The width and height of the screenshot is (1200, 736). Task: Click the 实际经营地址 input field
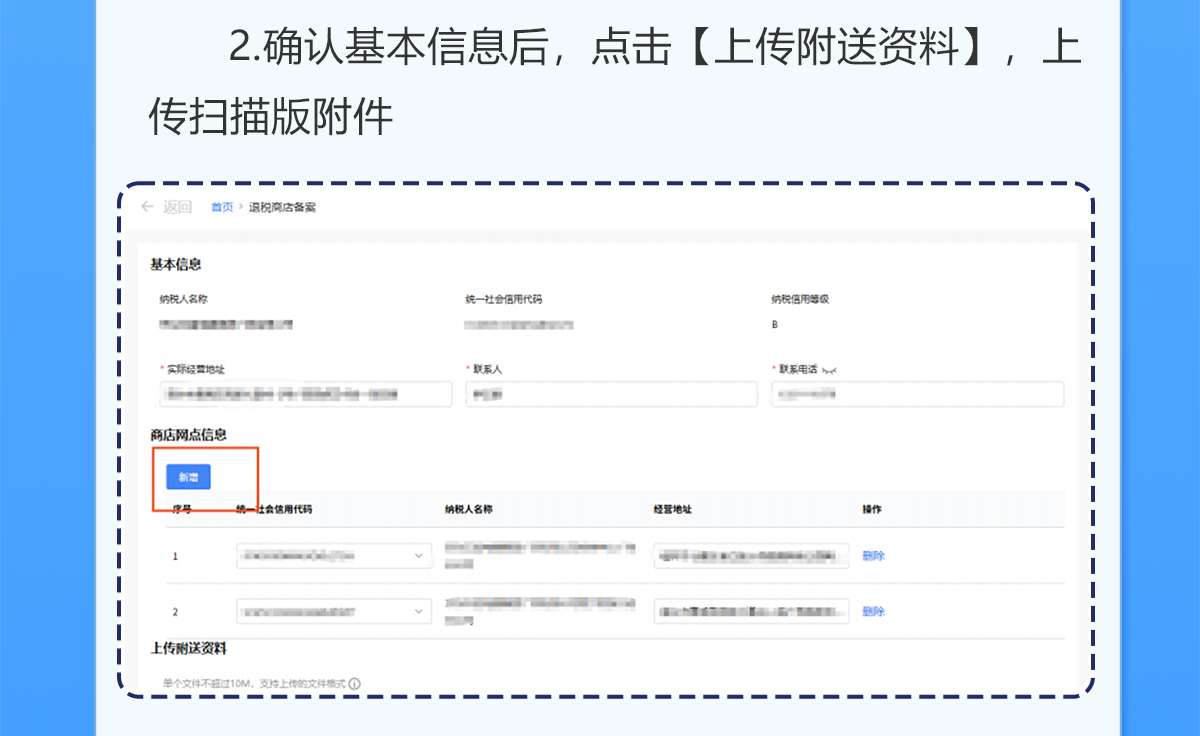[x=305, y=394]
